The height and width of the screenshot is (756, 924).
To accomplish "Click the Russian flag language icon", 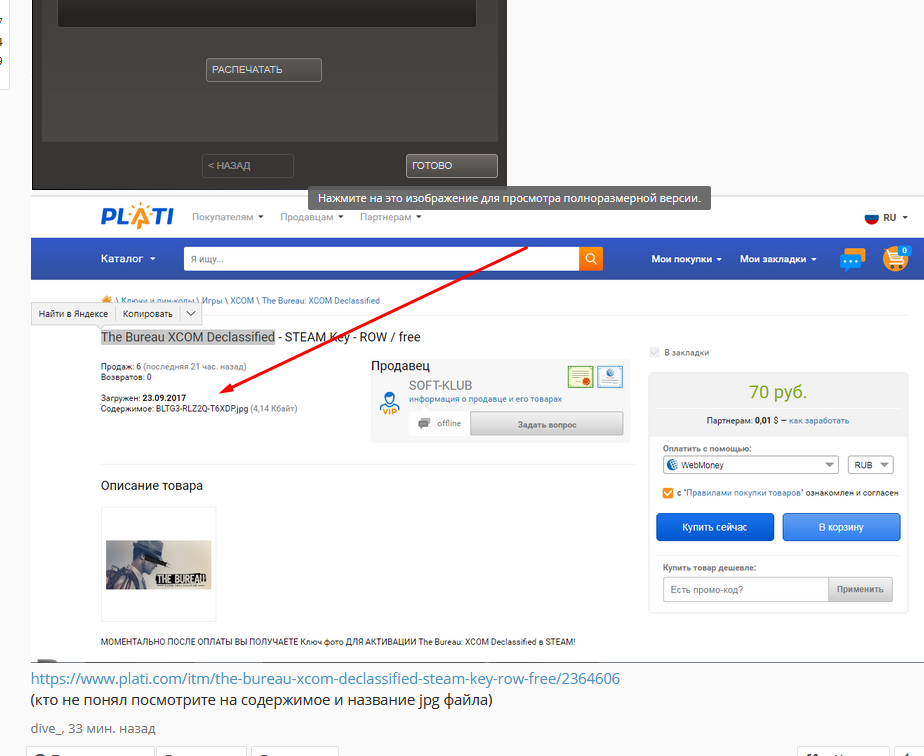I will click(872, 217).
